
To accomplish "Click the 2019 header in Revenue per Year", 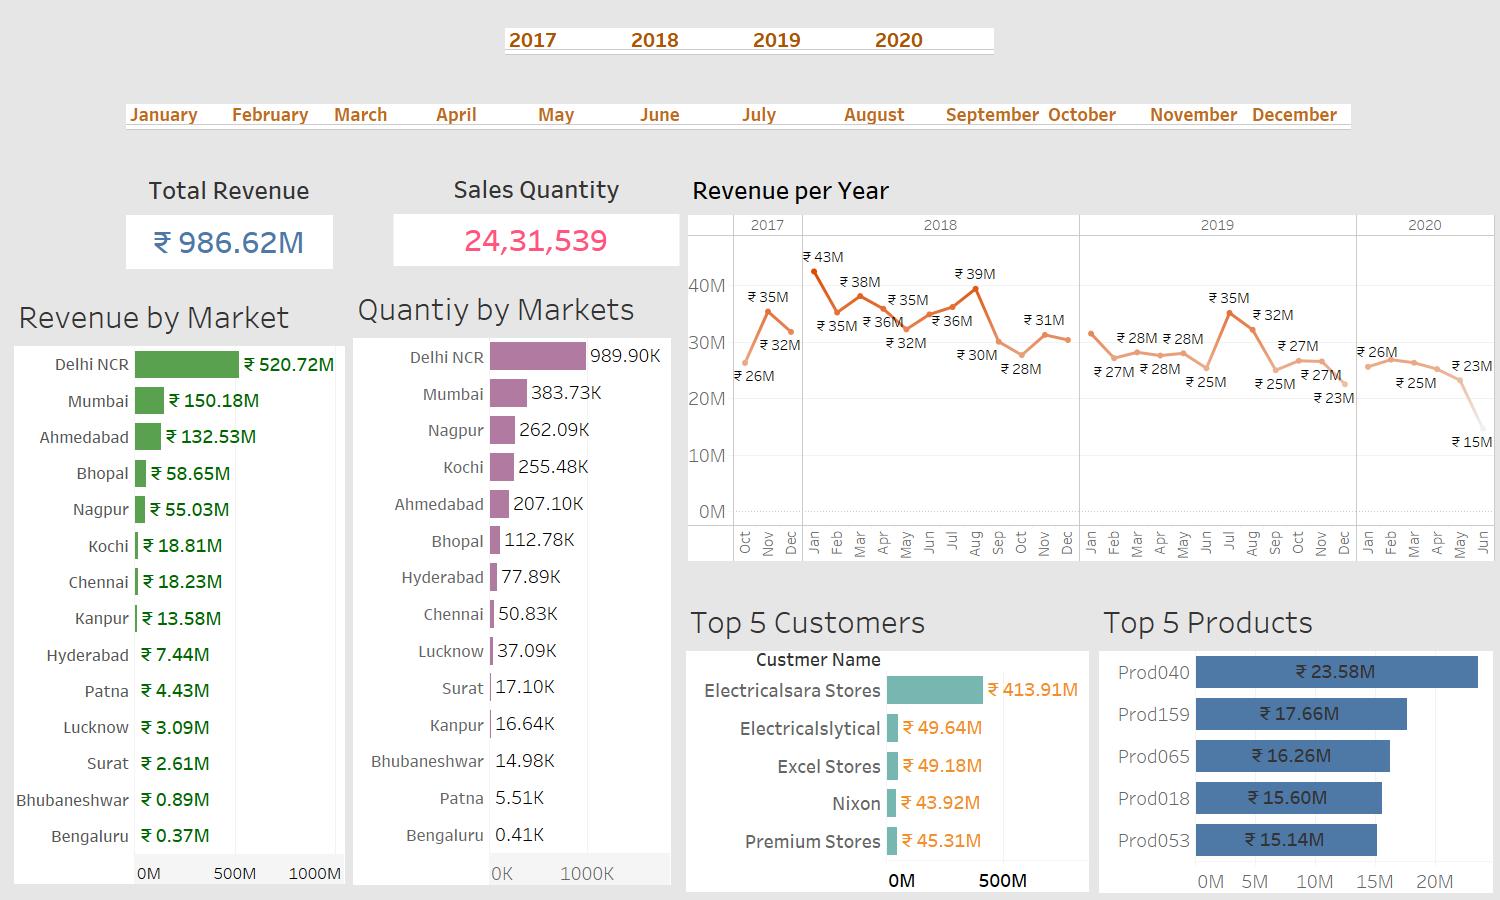I will 1216,225.
